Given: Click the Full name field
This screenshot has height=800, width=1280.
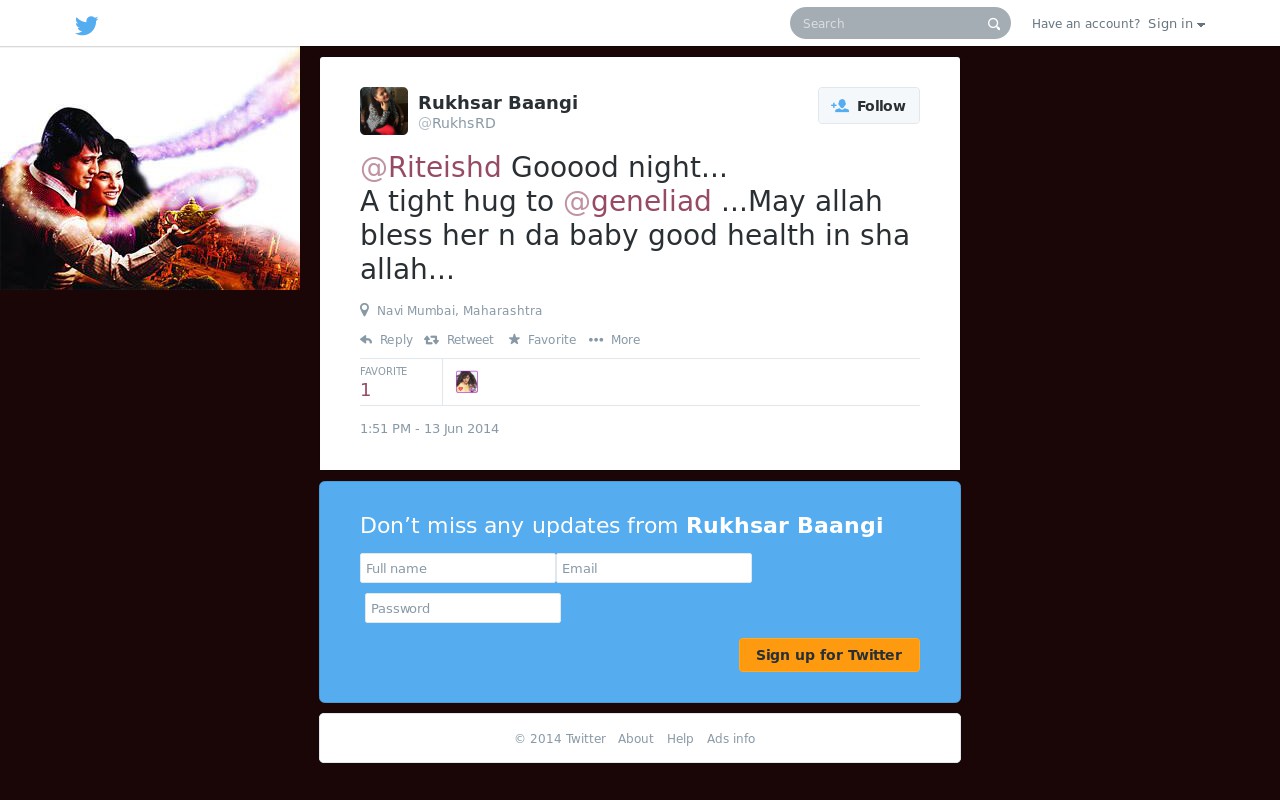Looking at the screenshot, I should point(458,568).
